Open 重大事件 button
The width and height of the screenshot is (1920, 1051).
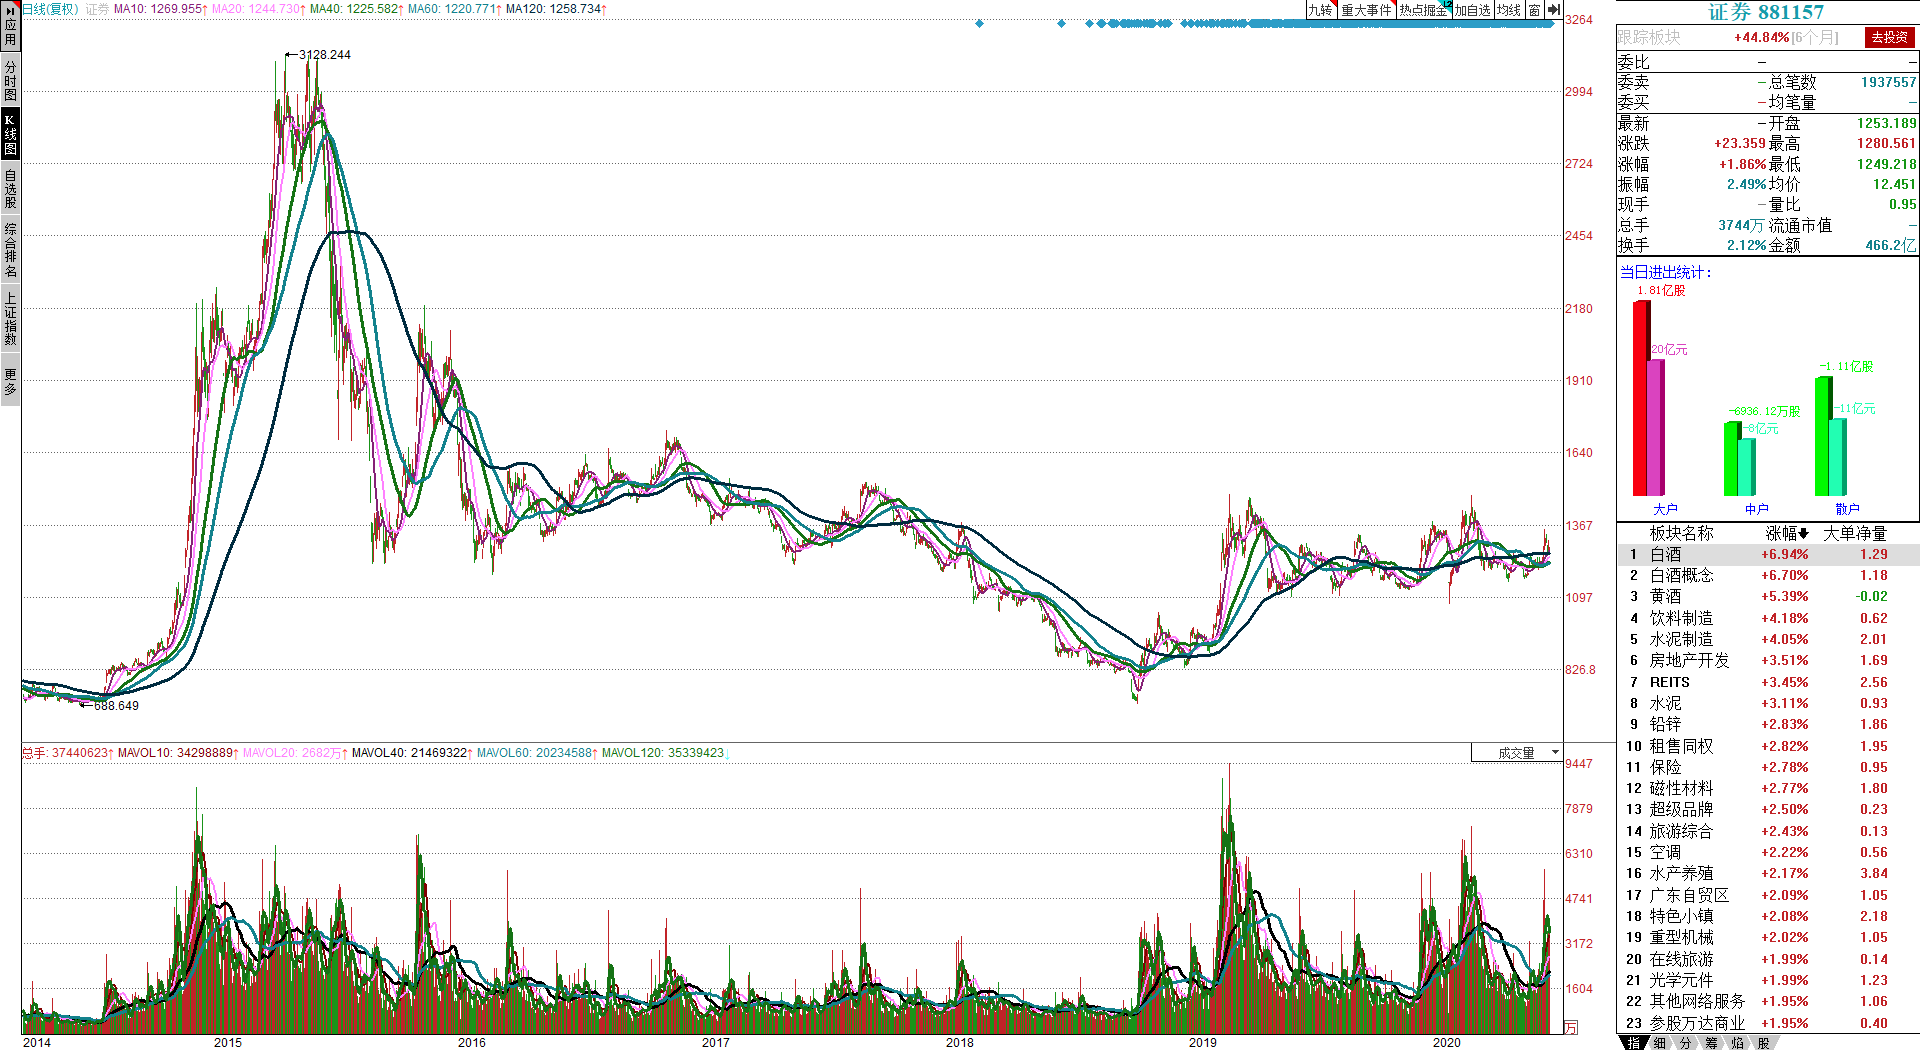pos(1366,10)
